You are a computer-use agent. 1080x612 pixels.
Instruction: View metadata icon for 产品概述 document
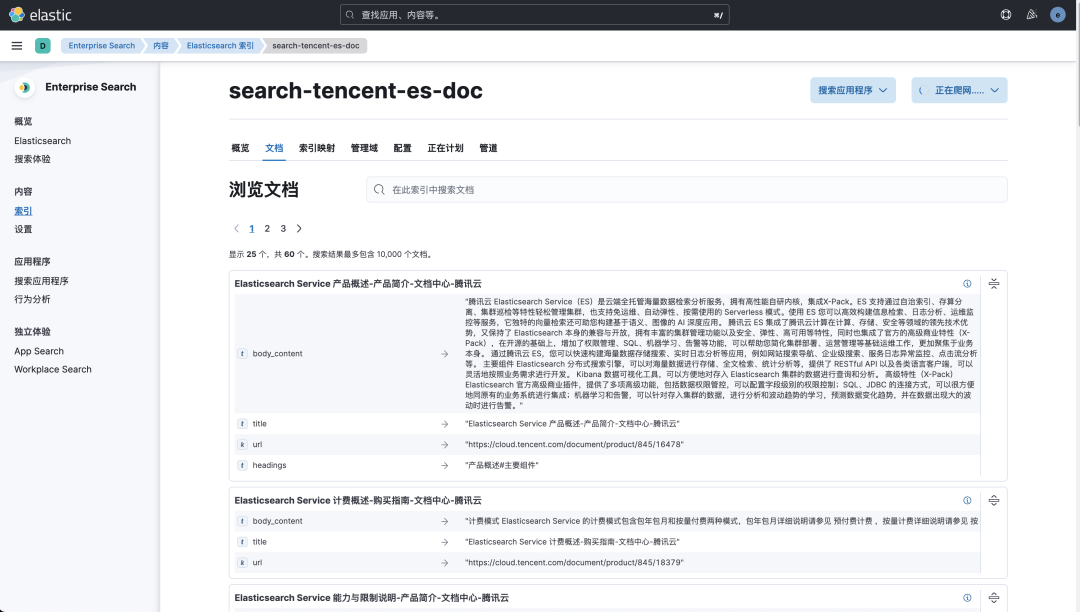pos(967,284)
